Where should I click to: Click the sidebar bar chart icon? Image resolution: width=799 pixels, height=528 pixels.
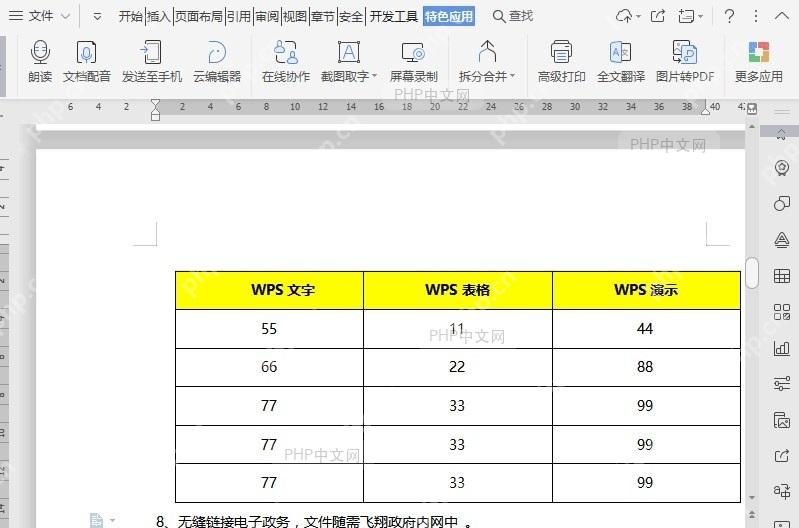coord(782,348)
